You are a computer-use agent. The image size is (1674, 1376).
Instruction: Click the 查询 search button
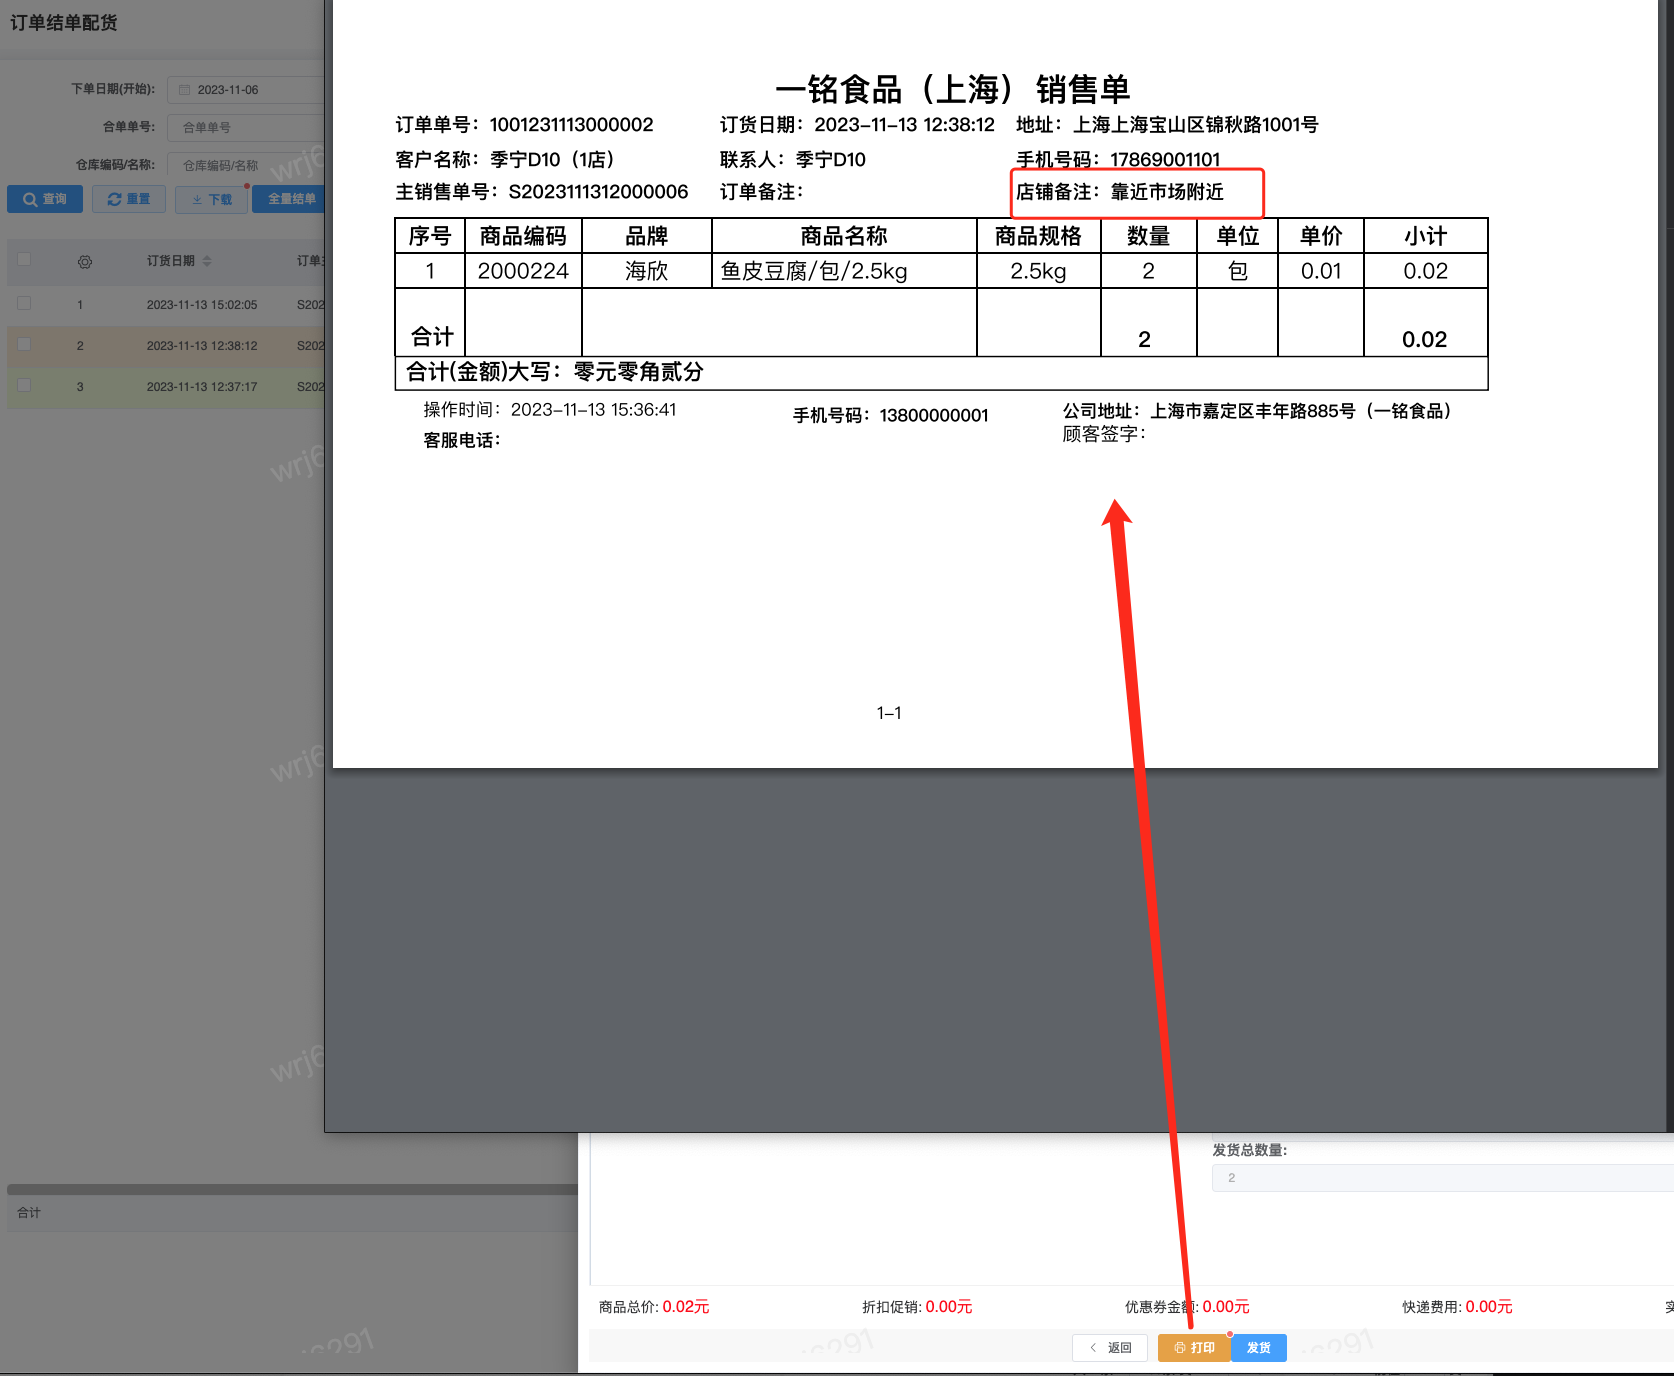click(x=45, y=199)
